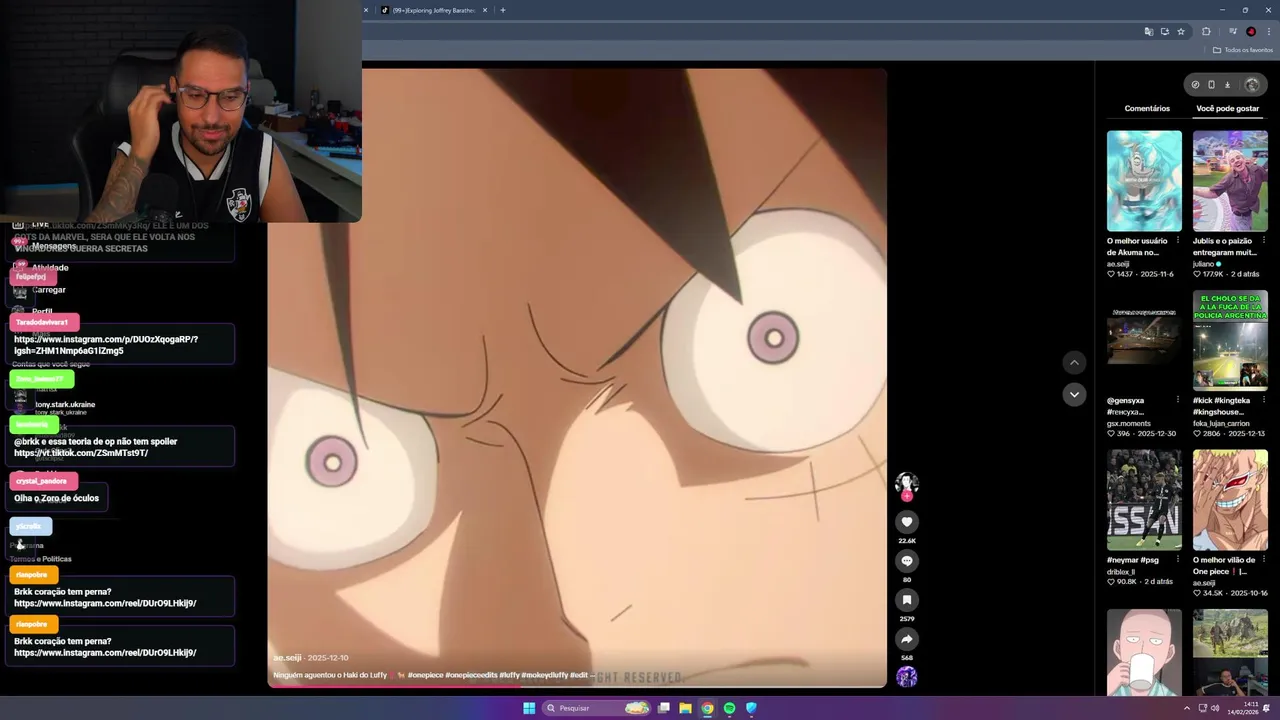This screenshot has height=720, width=1280.
Task: Open the phone app icon in TikTok header
Action: (x=1211, y=85)
